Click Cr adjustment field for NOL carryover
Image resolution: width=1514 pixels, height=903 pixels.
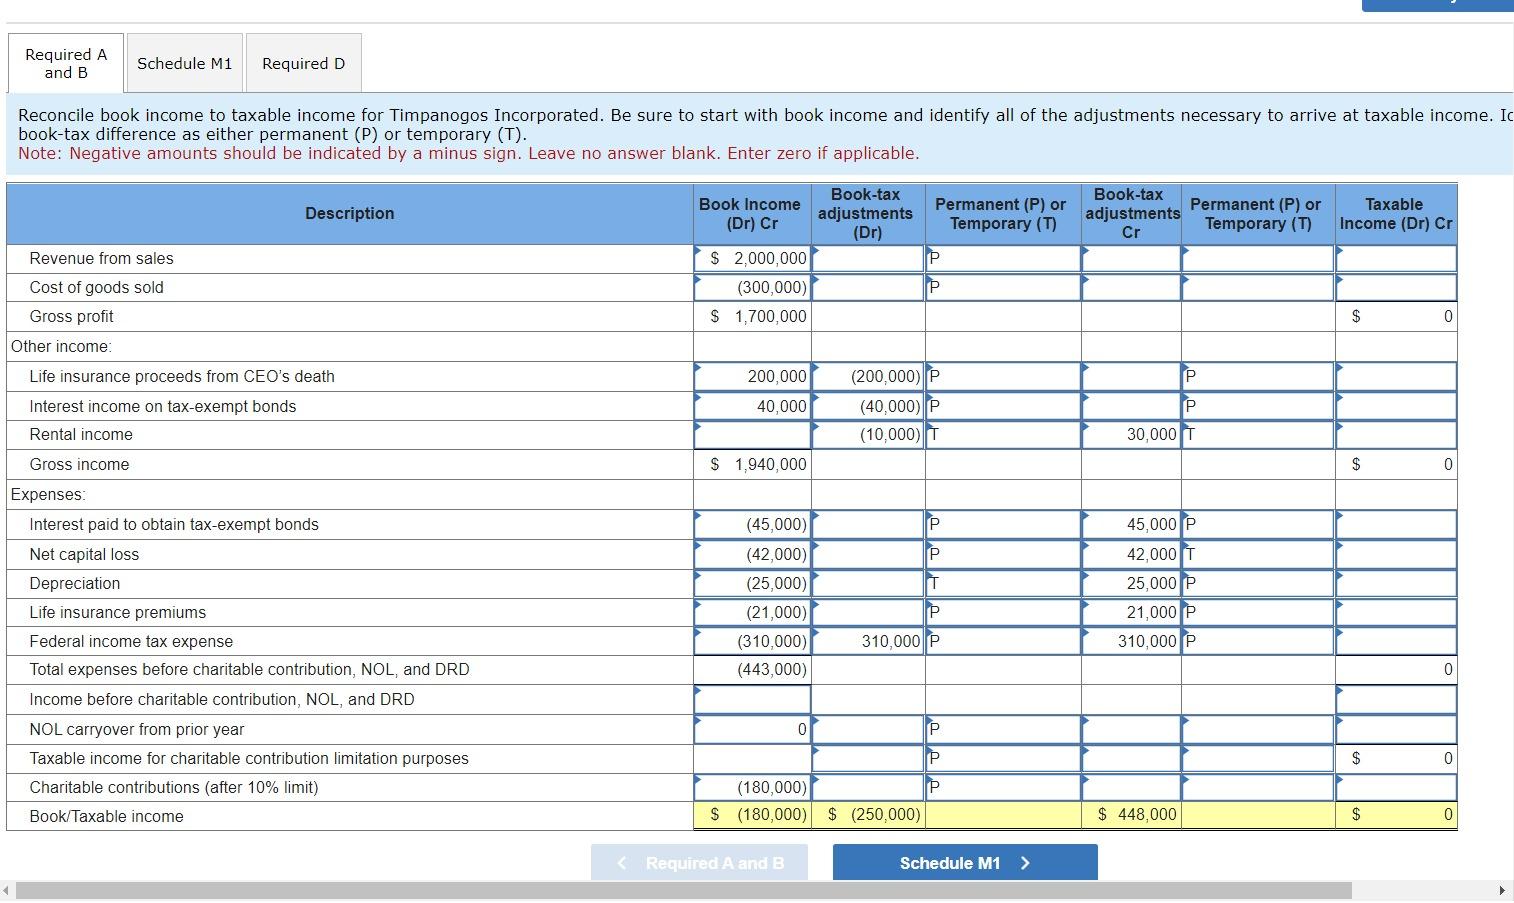coord(1131,729)
